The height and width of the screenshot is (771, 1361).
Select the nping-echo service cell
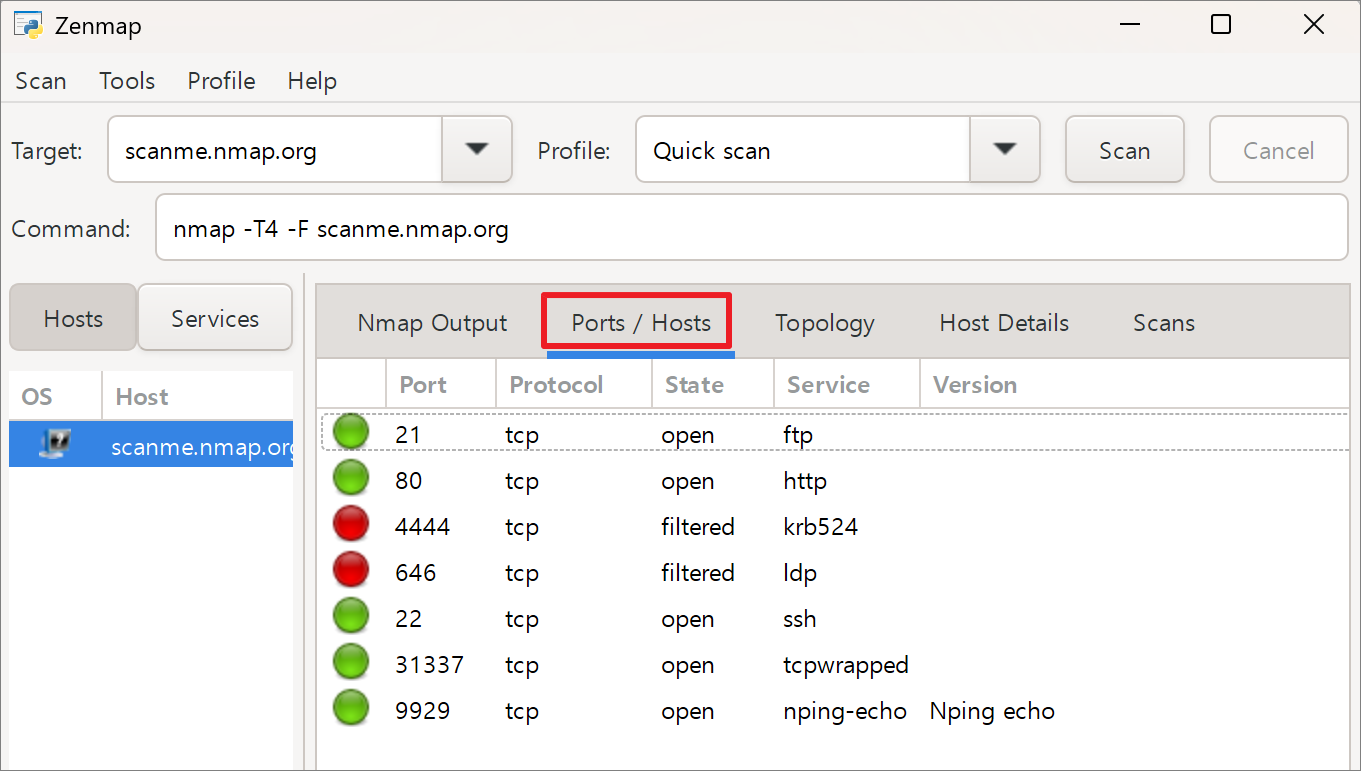845,711
